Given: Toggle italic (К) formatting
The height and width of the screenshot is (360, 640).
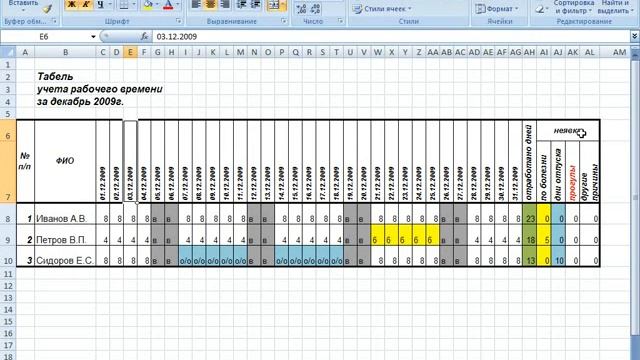Looking at the screenshot, I should 86,4.
